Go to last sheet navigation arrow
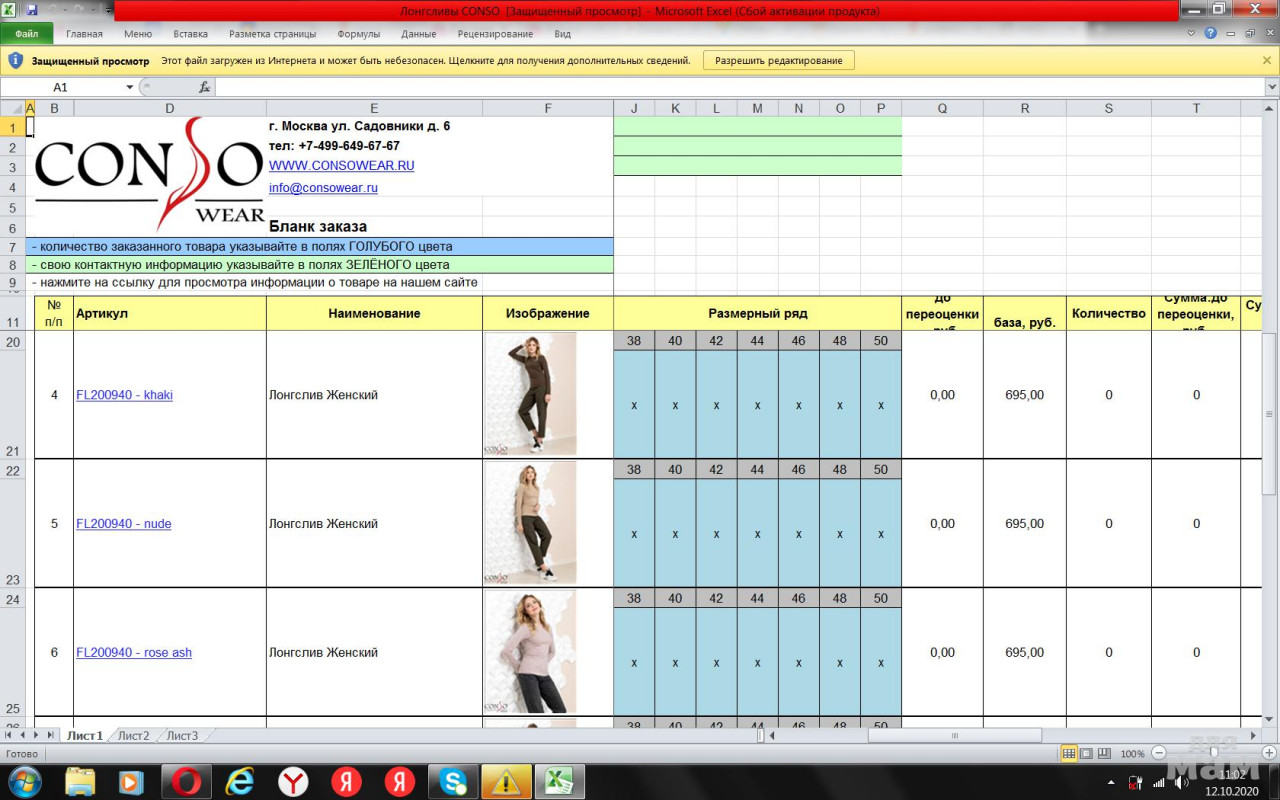1280x800 pixels. click(52, 735)
